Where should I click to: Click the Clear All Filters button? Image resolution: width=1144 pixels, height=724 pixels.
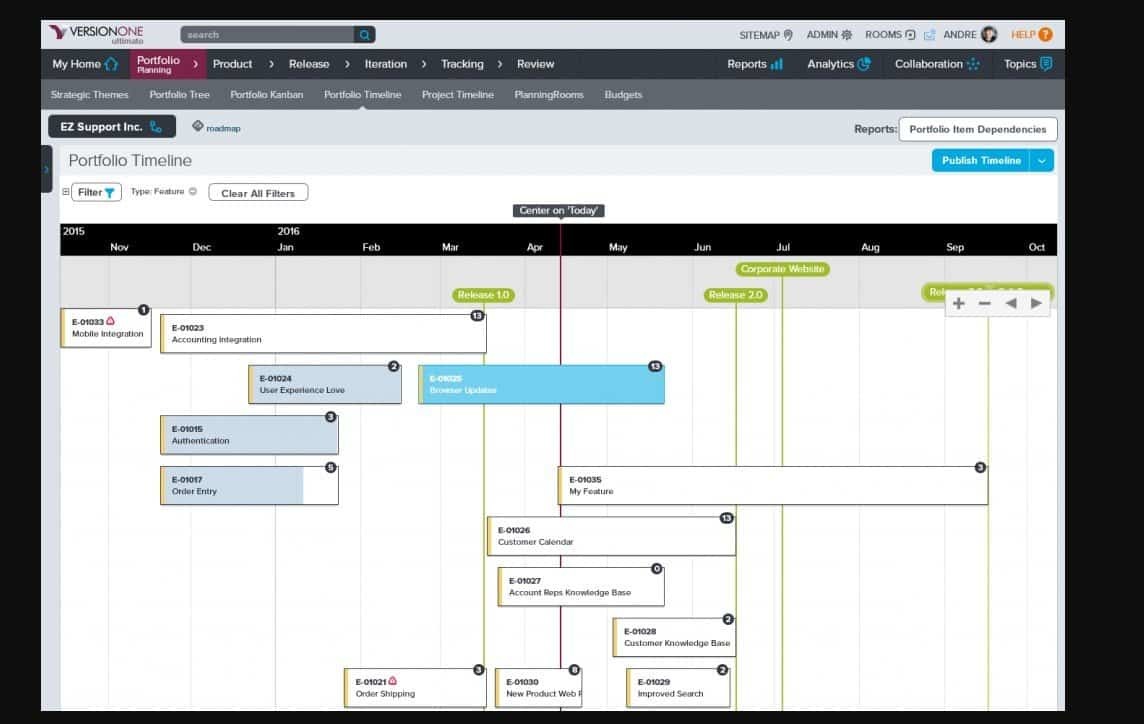point(257,192)
